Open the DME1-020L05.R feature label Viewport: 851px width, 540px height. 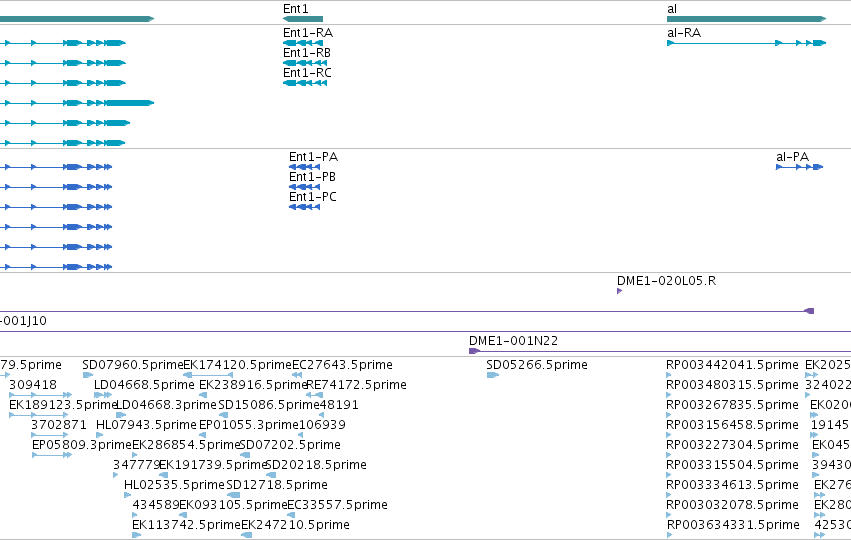(x=666, y=281)
